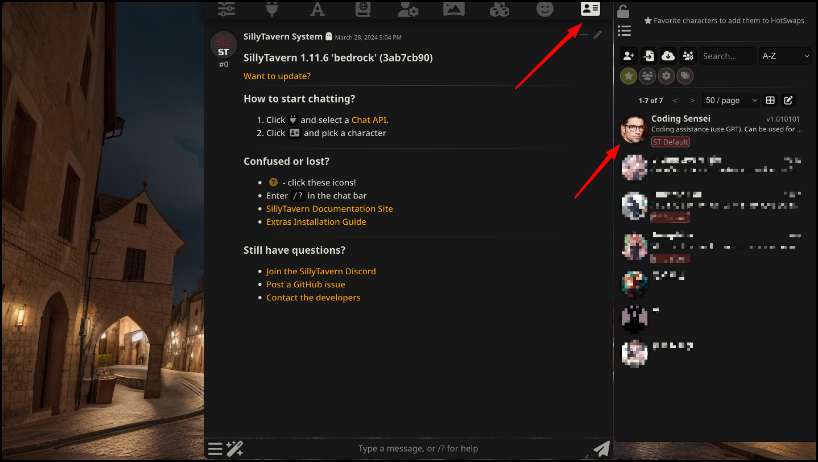
Task: Open Persona Management smiley icon
Action: pyautogui.click(x=545, y=9)
